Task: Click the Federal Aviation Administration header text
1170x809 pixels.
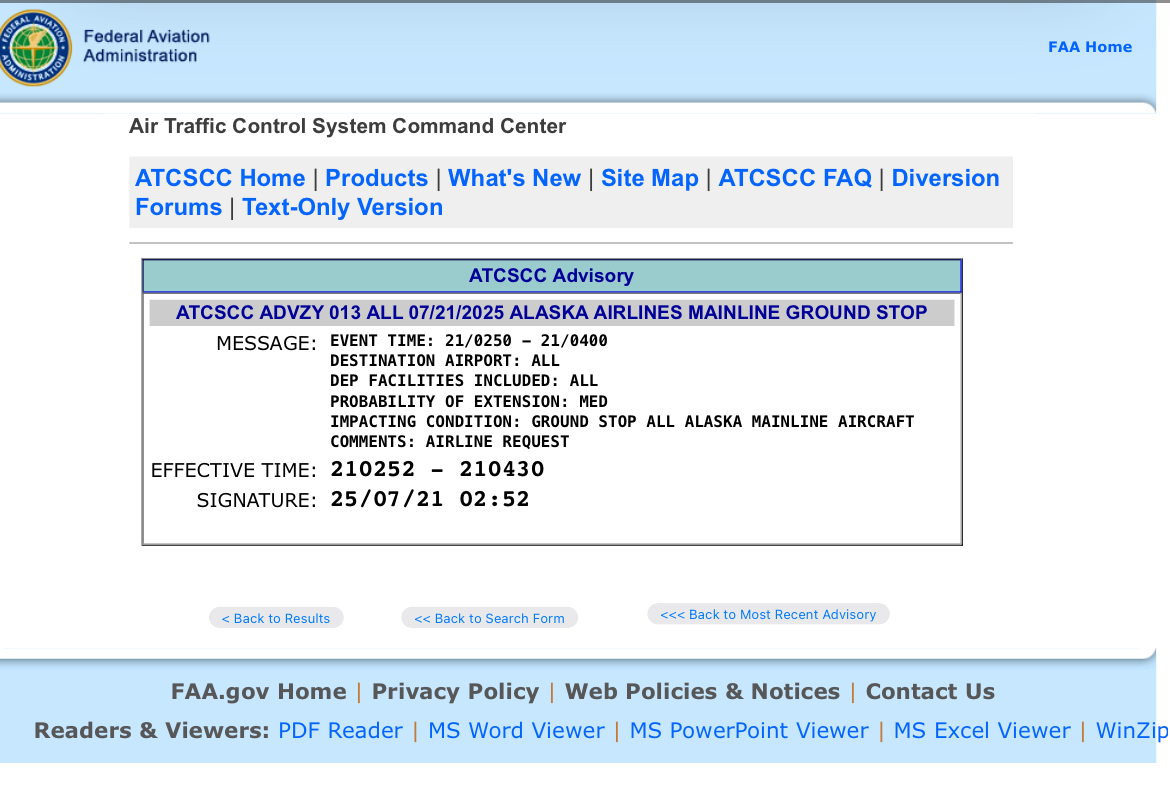Action: click(x=146, y=46)
